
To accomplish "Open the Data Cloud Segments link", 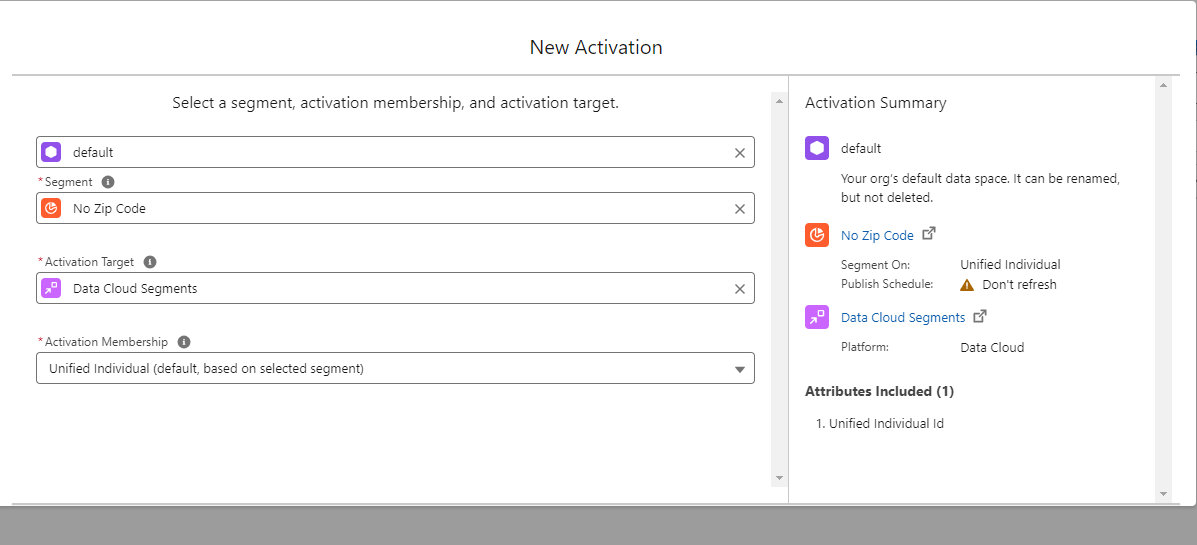I will [903, 318].
